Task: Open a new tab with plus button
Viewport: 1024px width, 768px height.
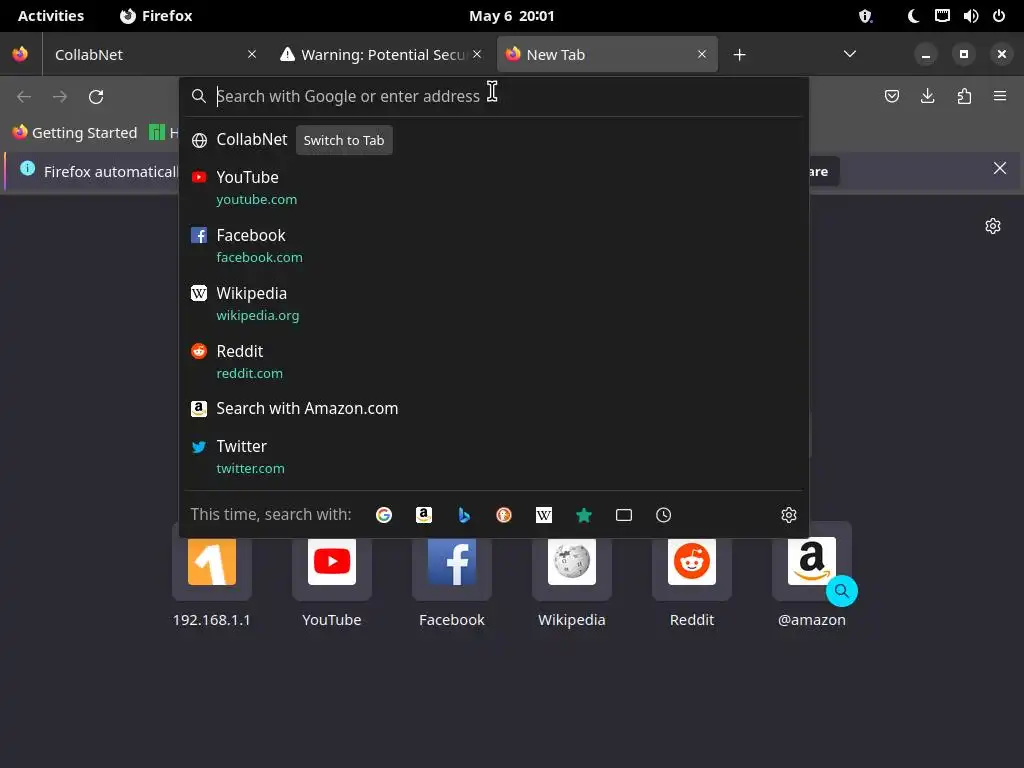Action: [739, 55]
